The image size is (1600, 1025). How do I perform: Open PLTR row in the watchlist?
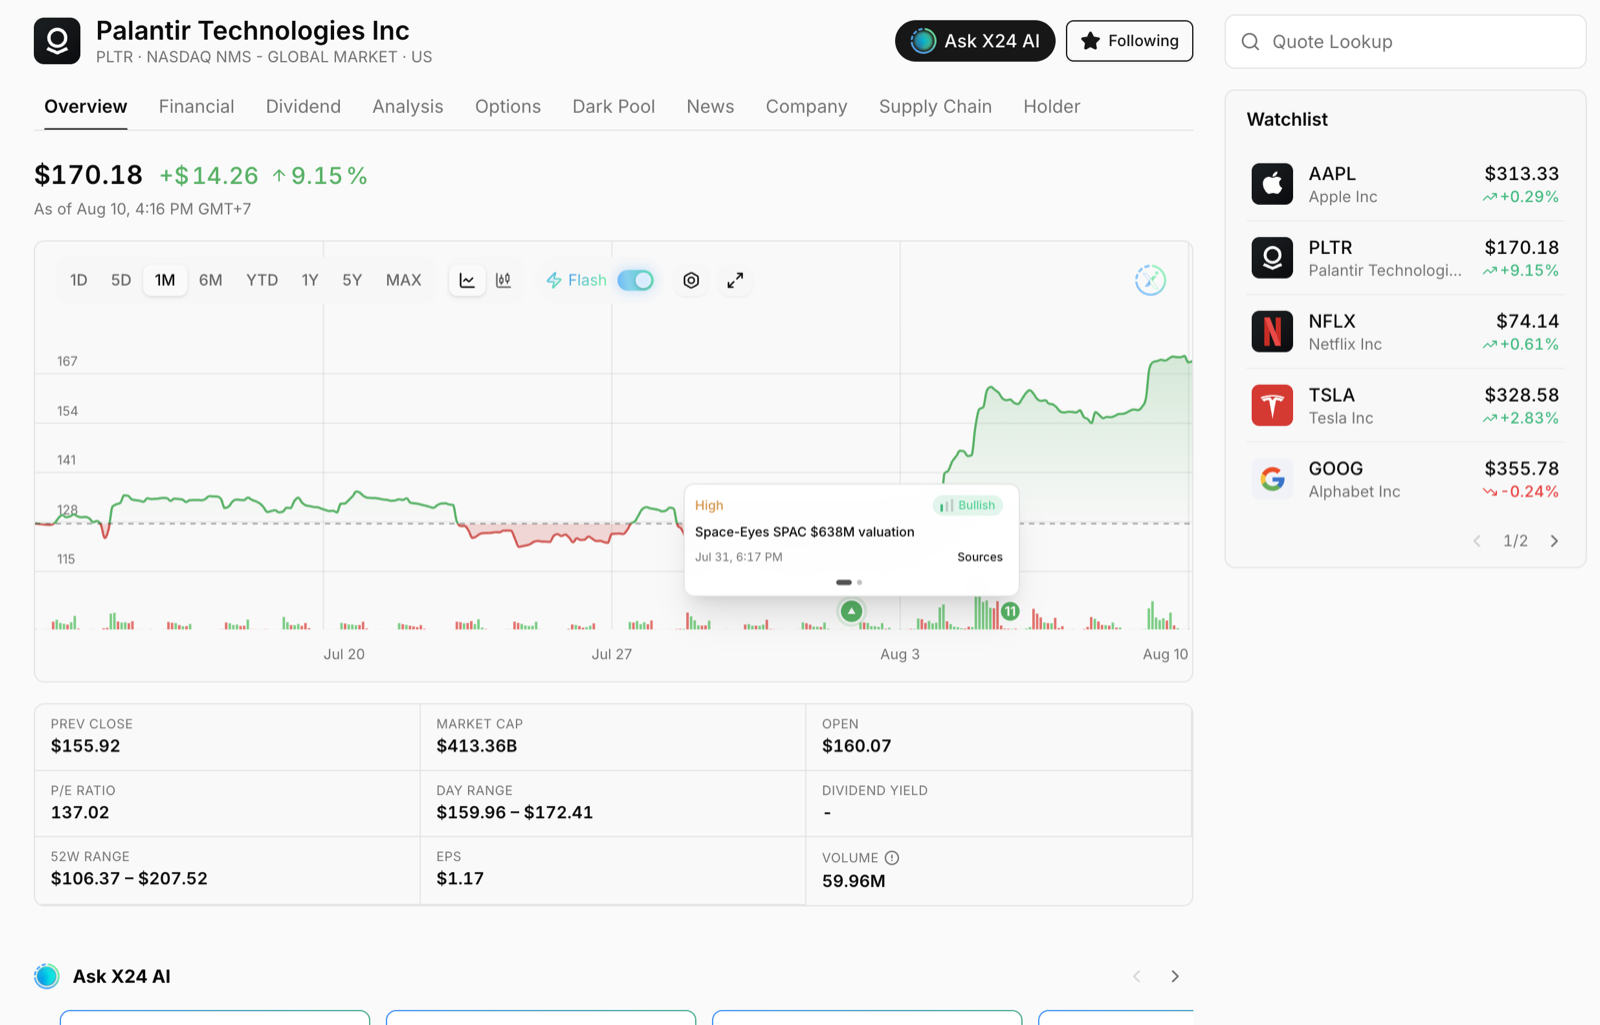pos(1405,258)
